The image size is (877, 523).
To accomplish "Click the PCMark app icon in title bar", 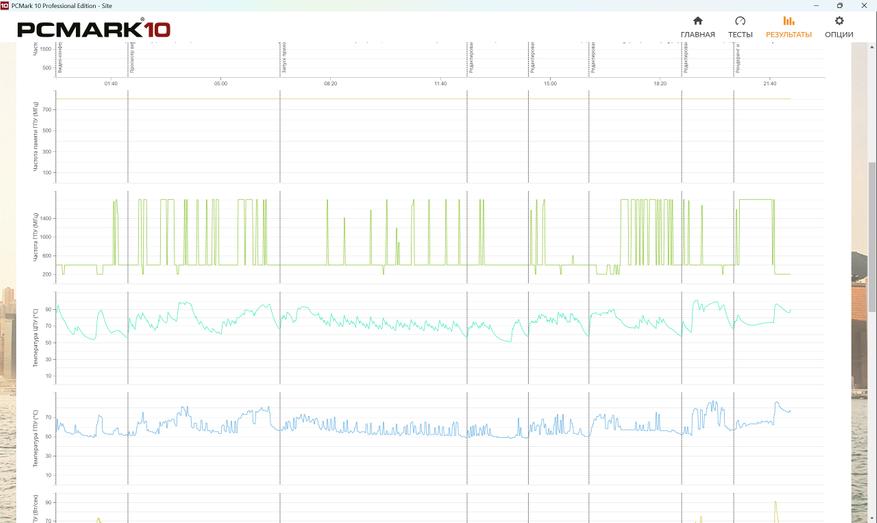I will coord(4,5).
